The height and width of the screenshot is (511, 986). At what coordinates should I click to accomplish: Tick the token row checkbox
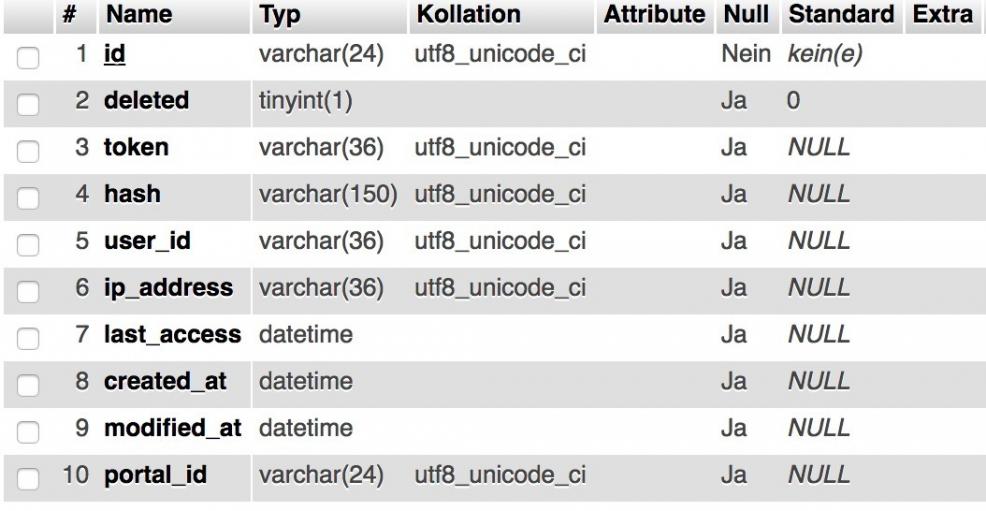(x=31, y=149)
